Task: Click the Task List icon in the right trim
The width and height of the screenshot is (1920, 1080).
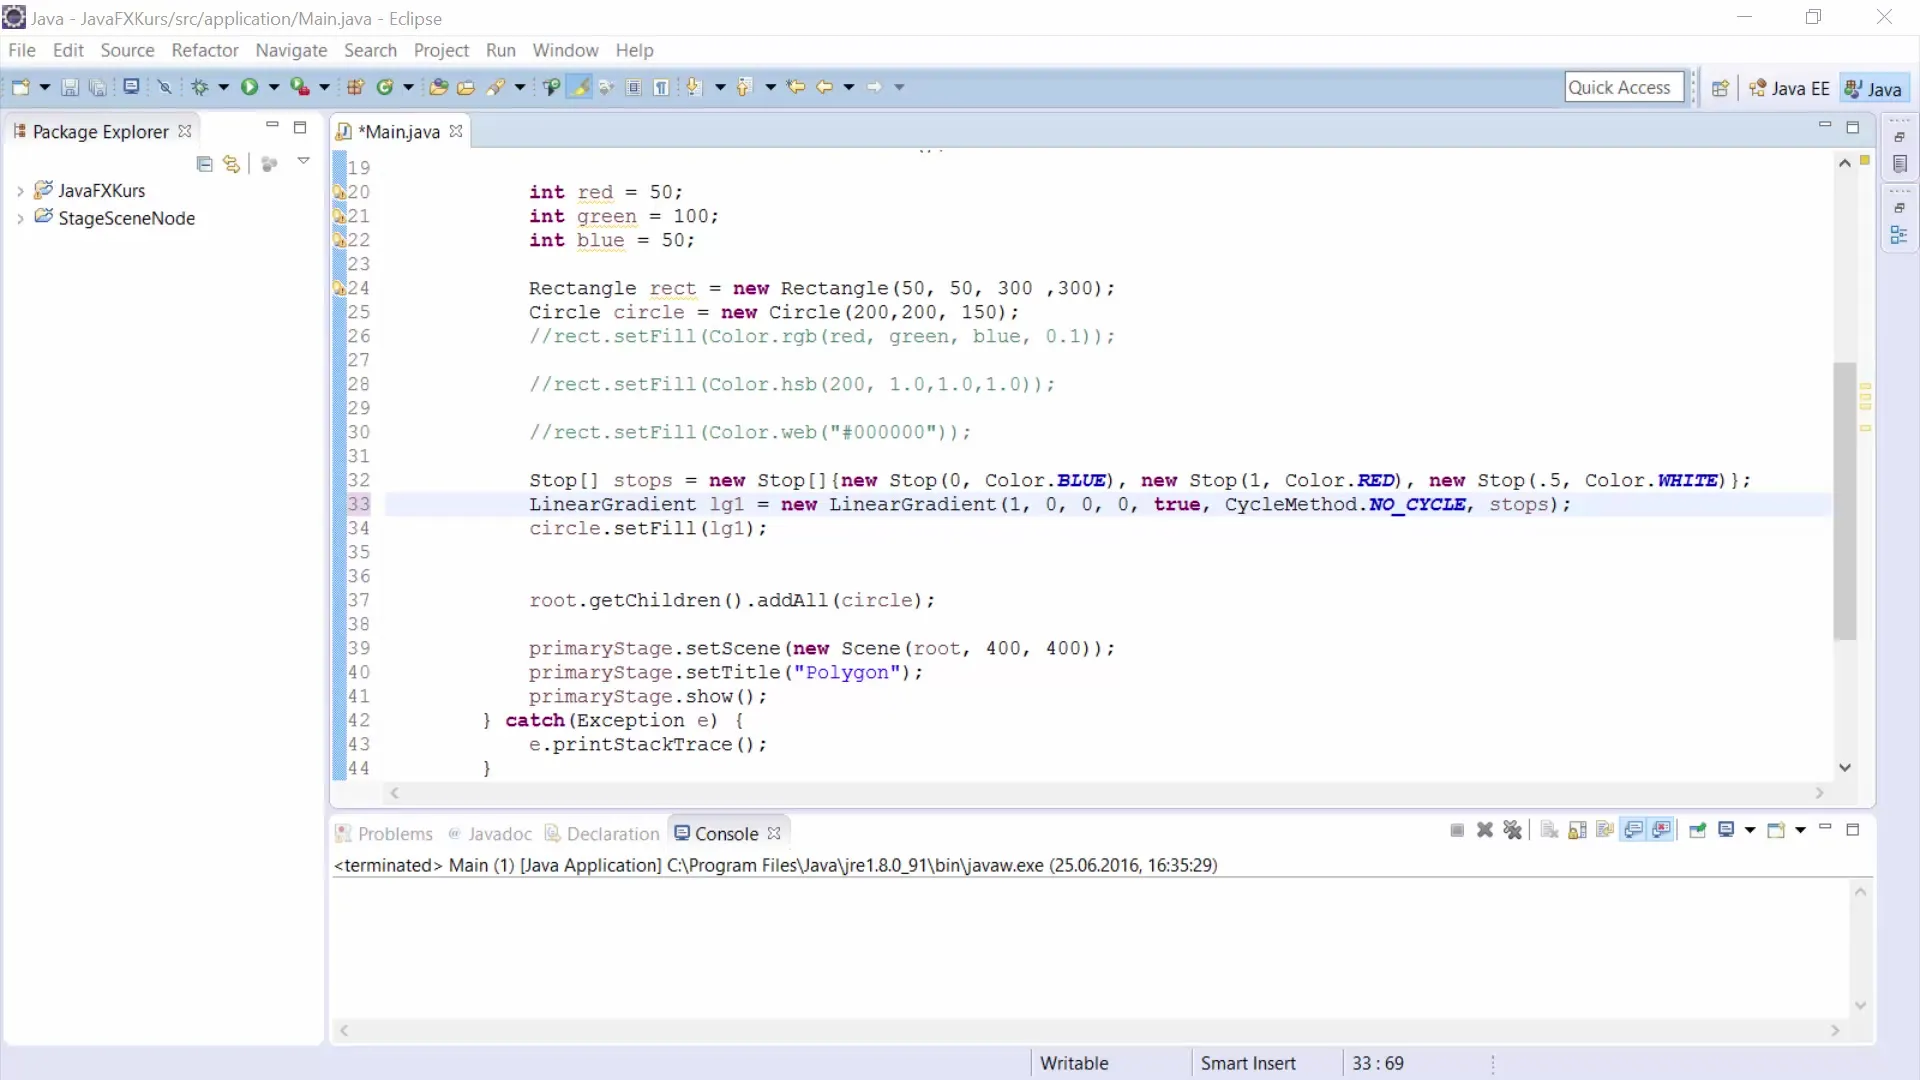Action: coord(1900,164)
